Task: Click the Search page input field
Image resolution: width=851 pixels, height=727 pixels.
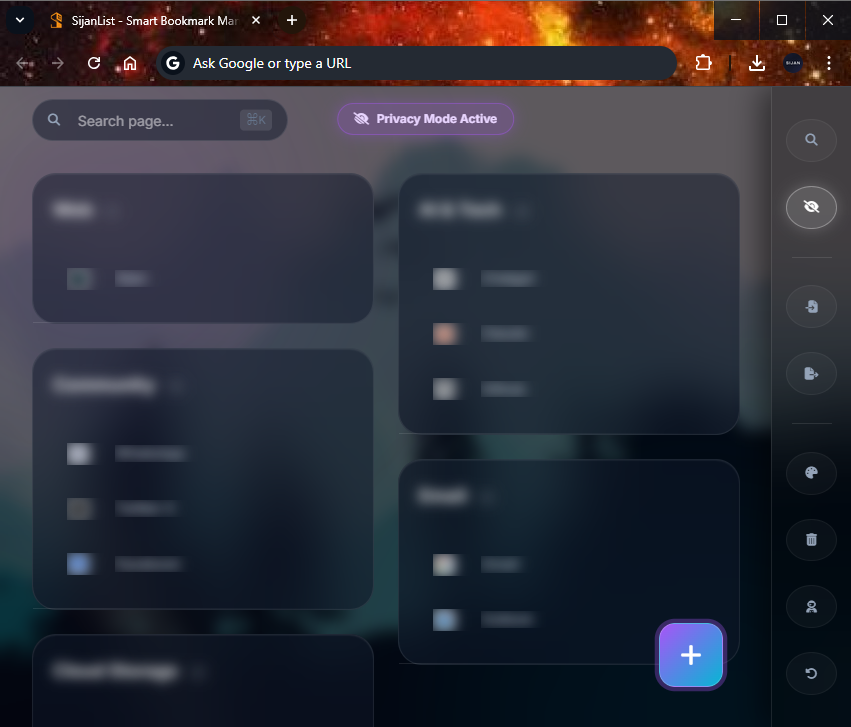Action: pyautogui.click(x=150, y=119)
